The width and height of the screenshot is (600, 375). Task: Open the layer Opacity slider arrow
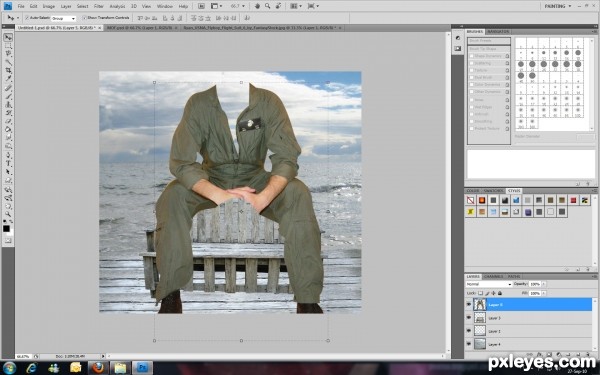(544, 284)
